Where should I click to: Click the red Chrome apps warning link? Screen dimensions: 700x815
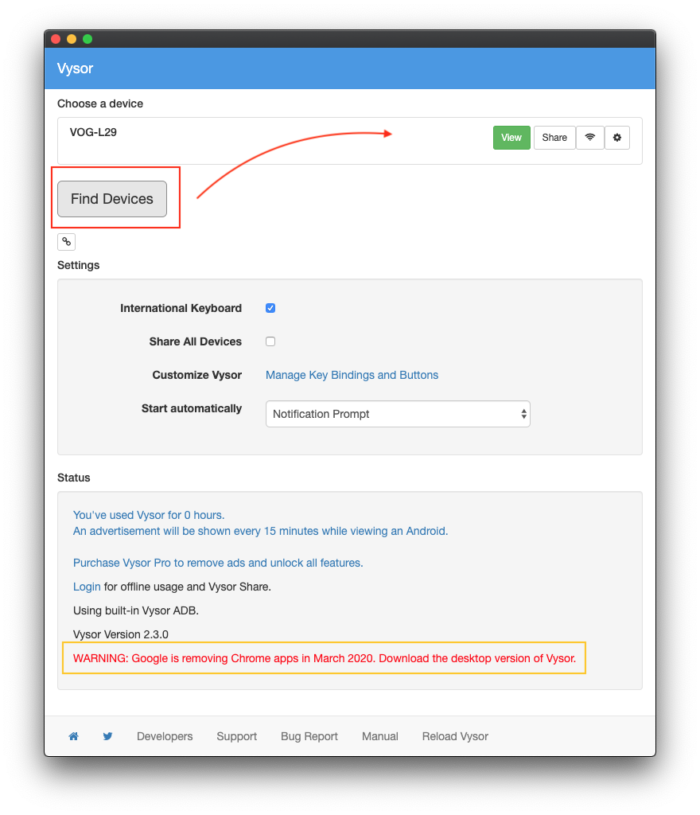coord(324,658)
